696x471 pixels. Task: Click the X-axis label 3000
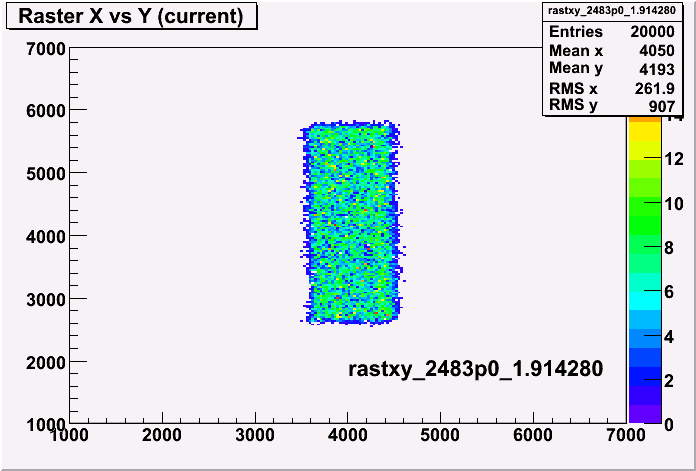[255, 435]
